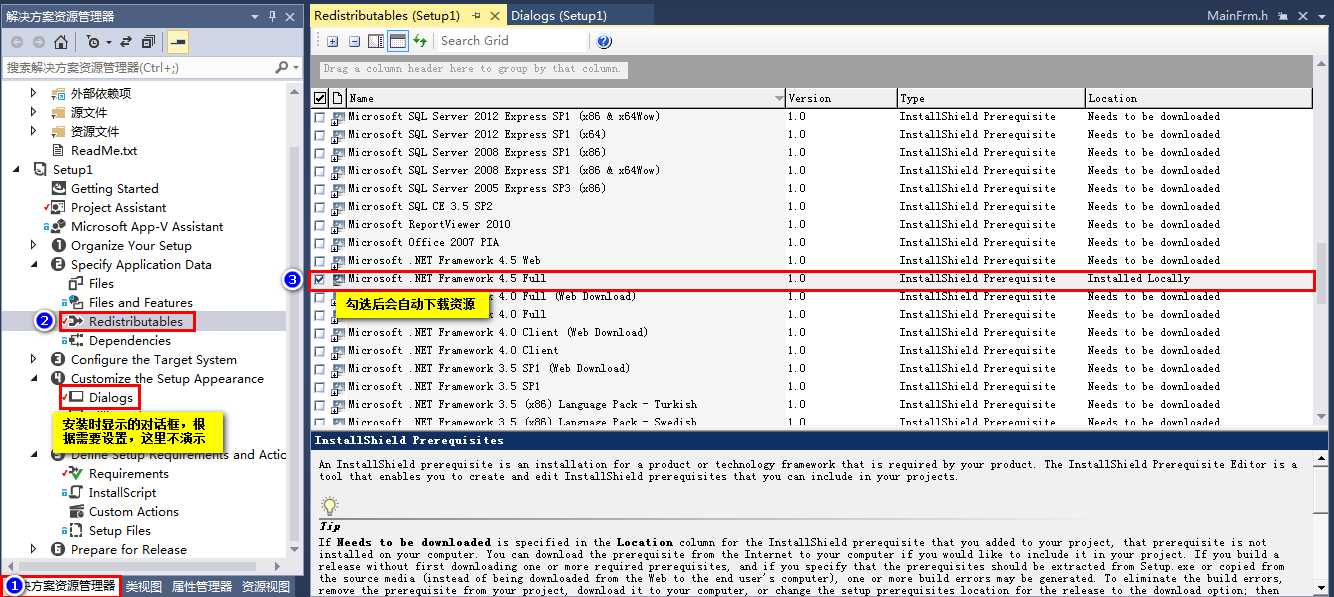This screenshot has width=1334, height=597.
Task: Open the Custom Actions node
Action: tap(133, 511)
